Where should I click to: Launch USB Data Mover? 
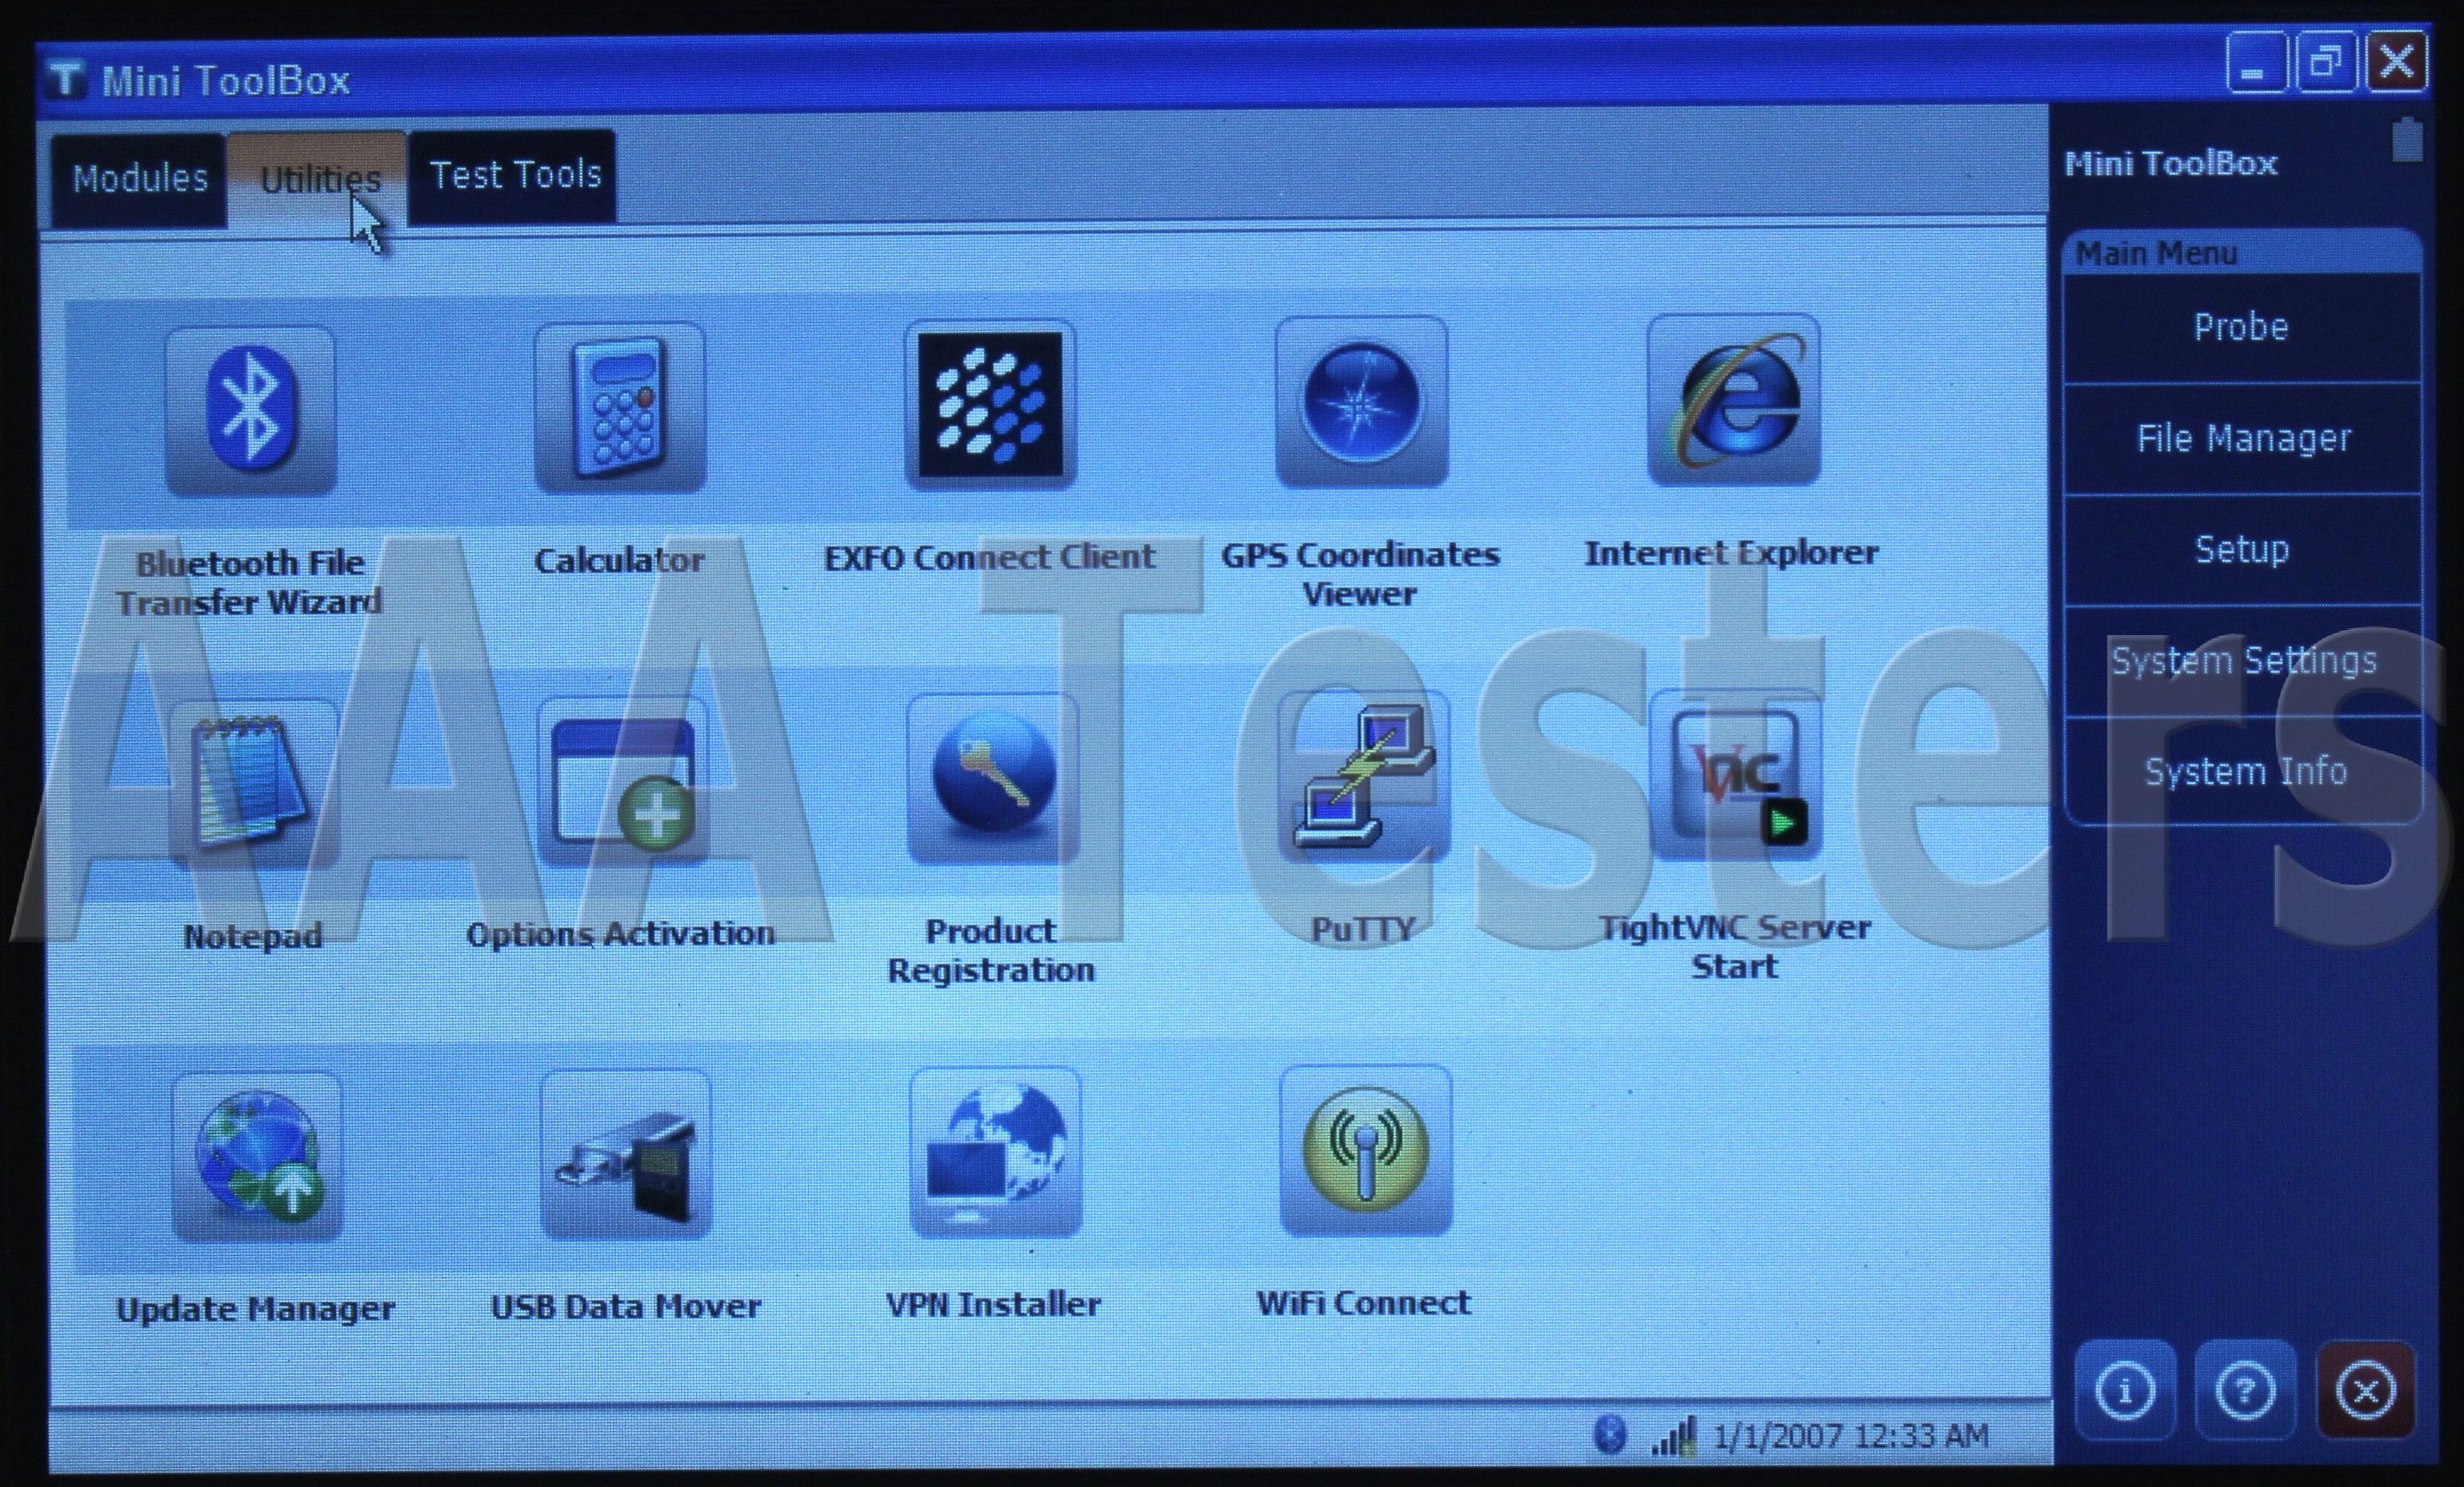coord(626,1154)
